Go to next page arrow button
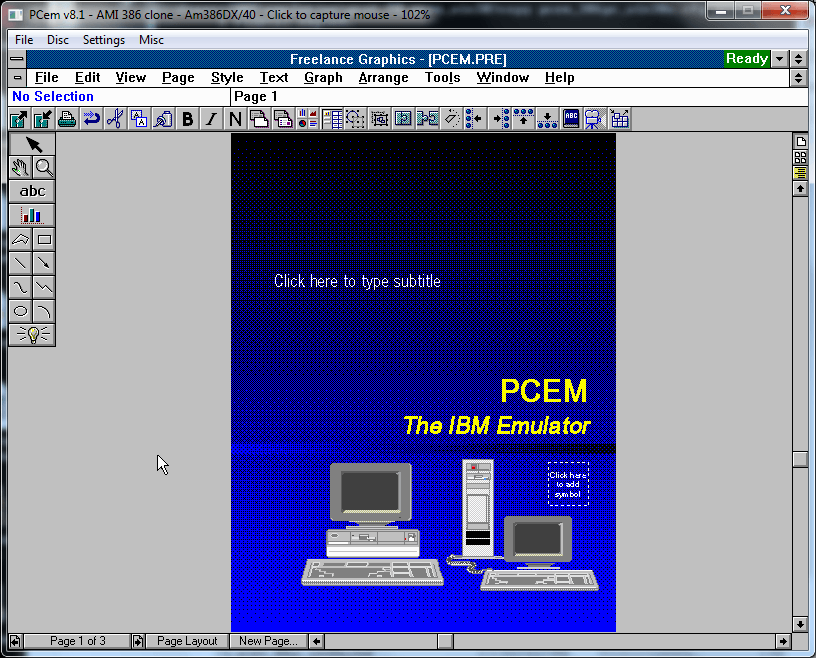 point(138,641)
